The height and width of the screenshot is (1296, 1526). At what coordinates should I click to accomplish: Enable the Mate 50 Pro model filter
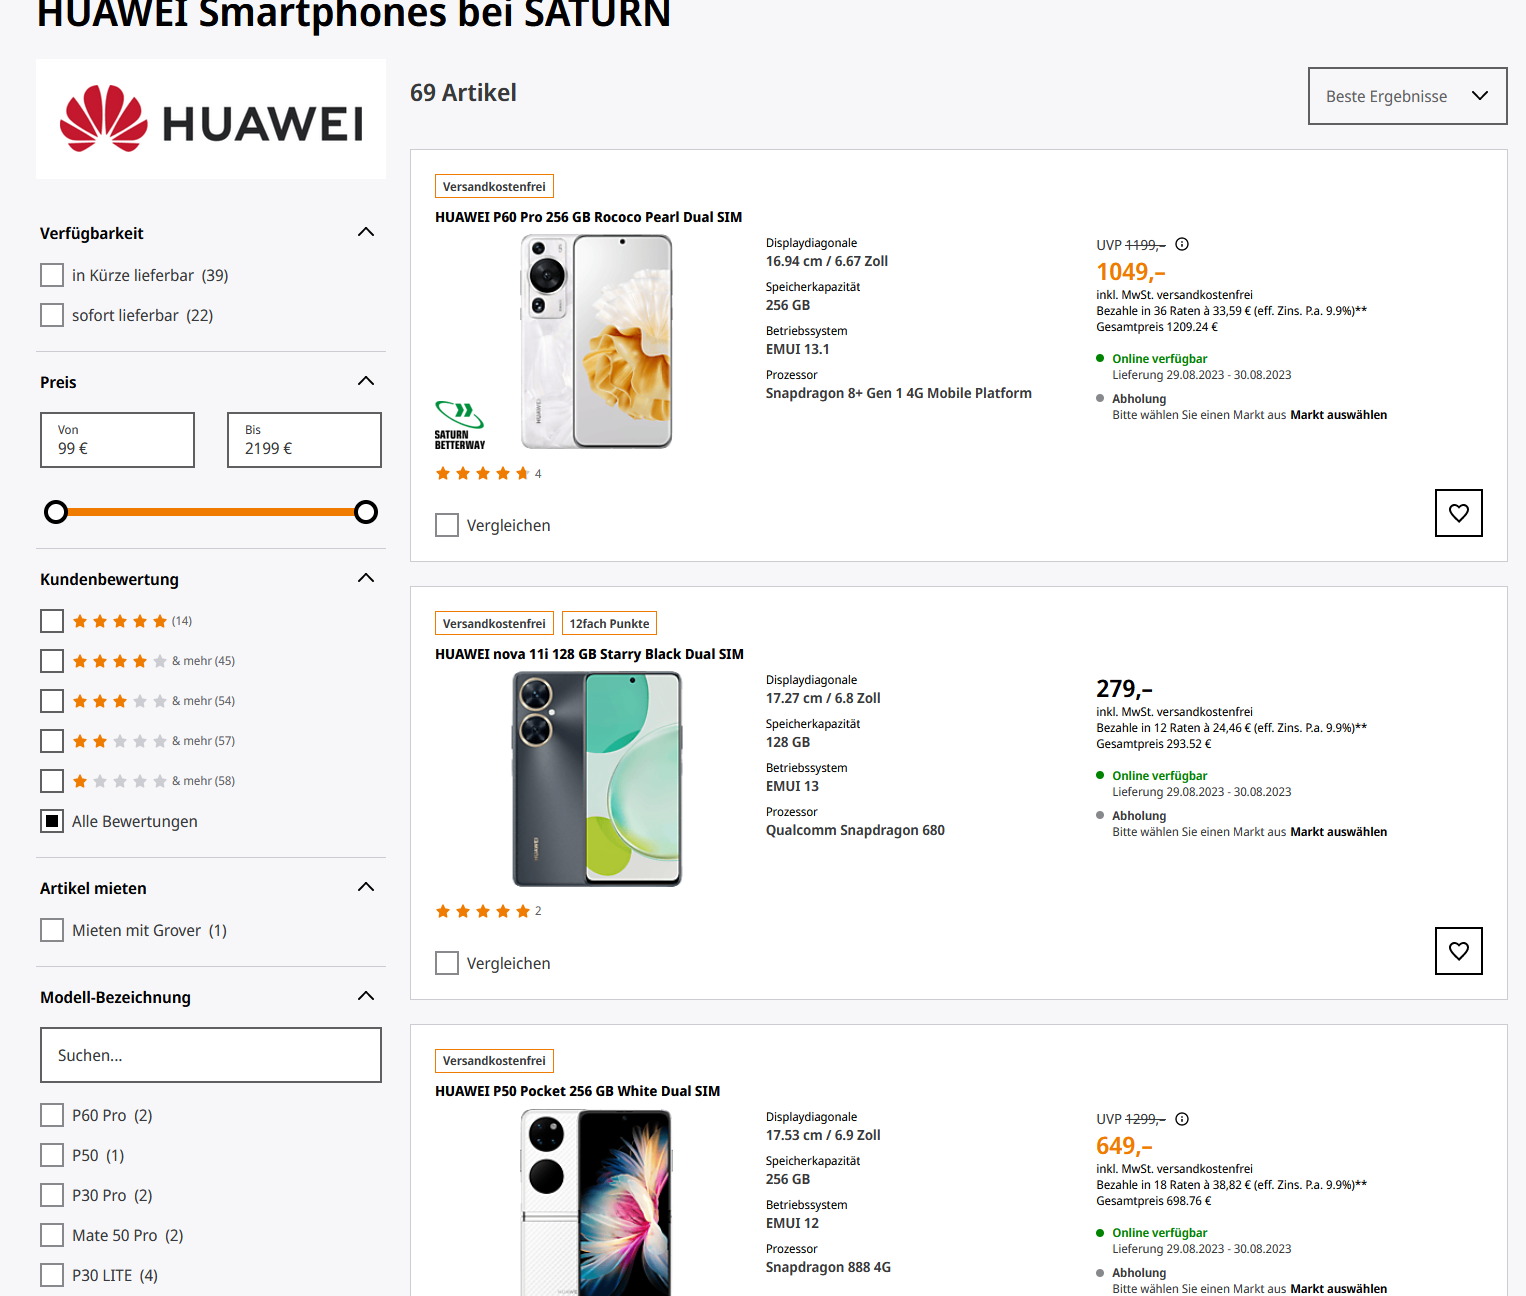click(52, 1235)
